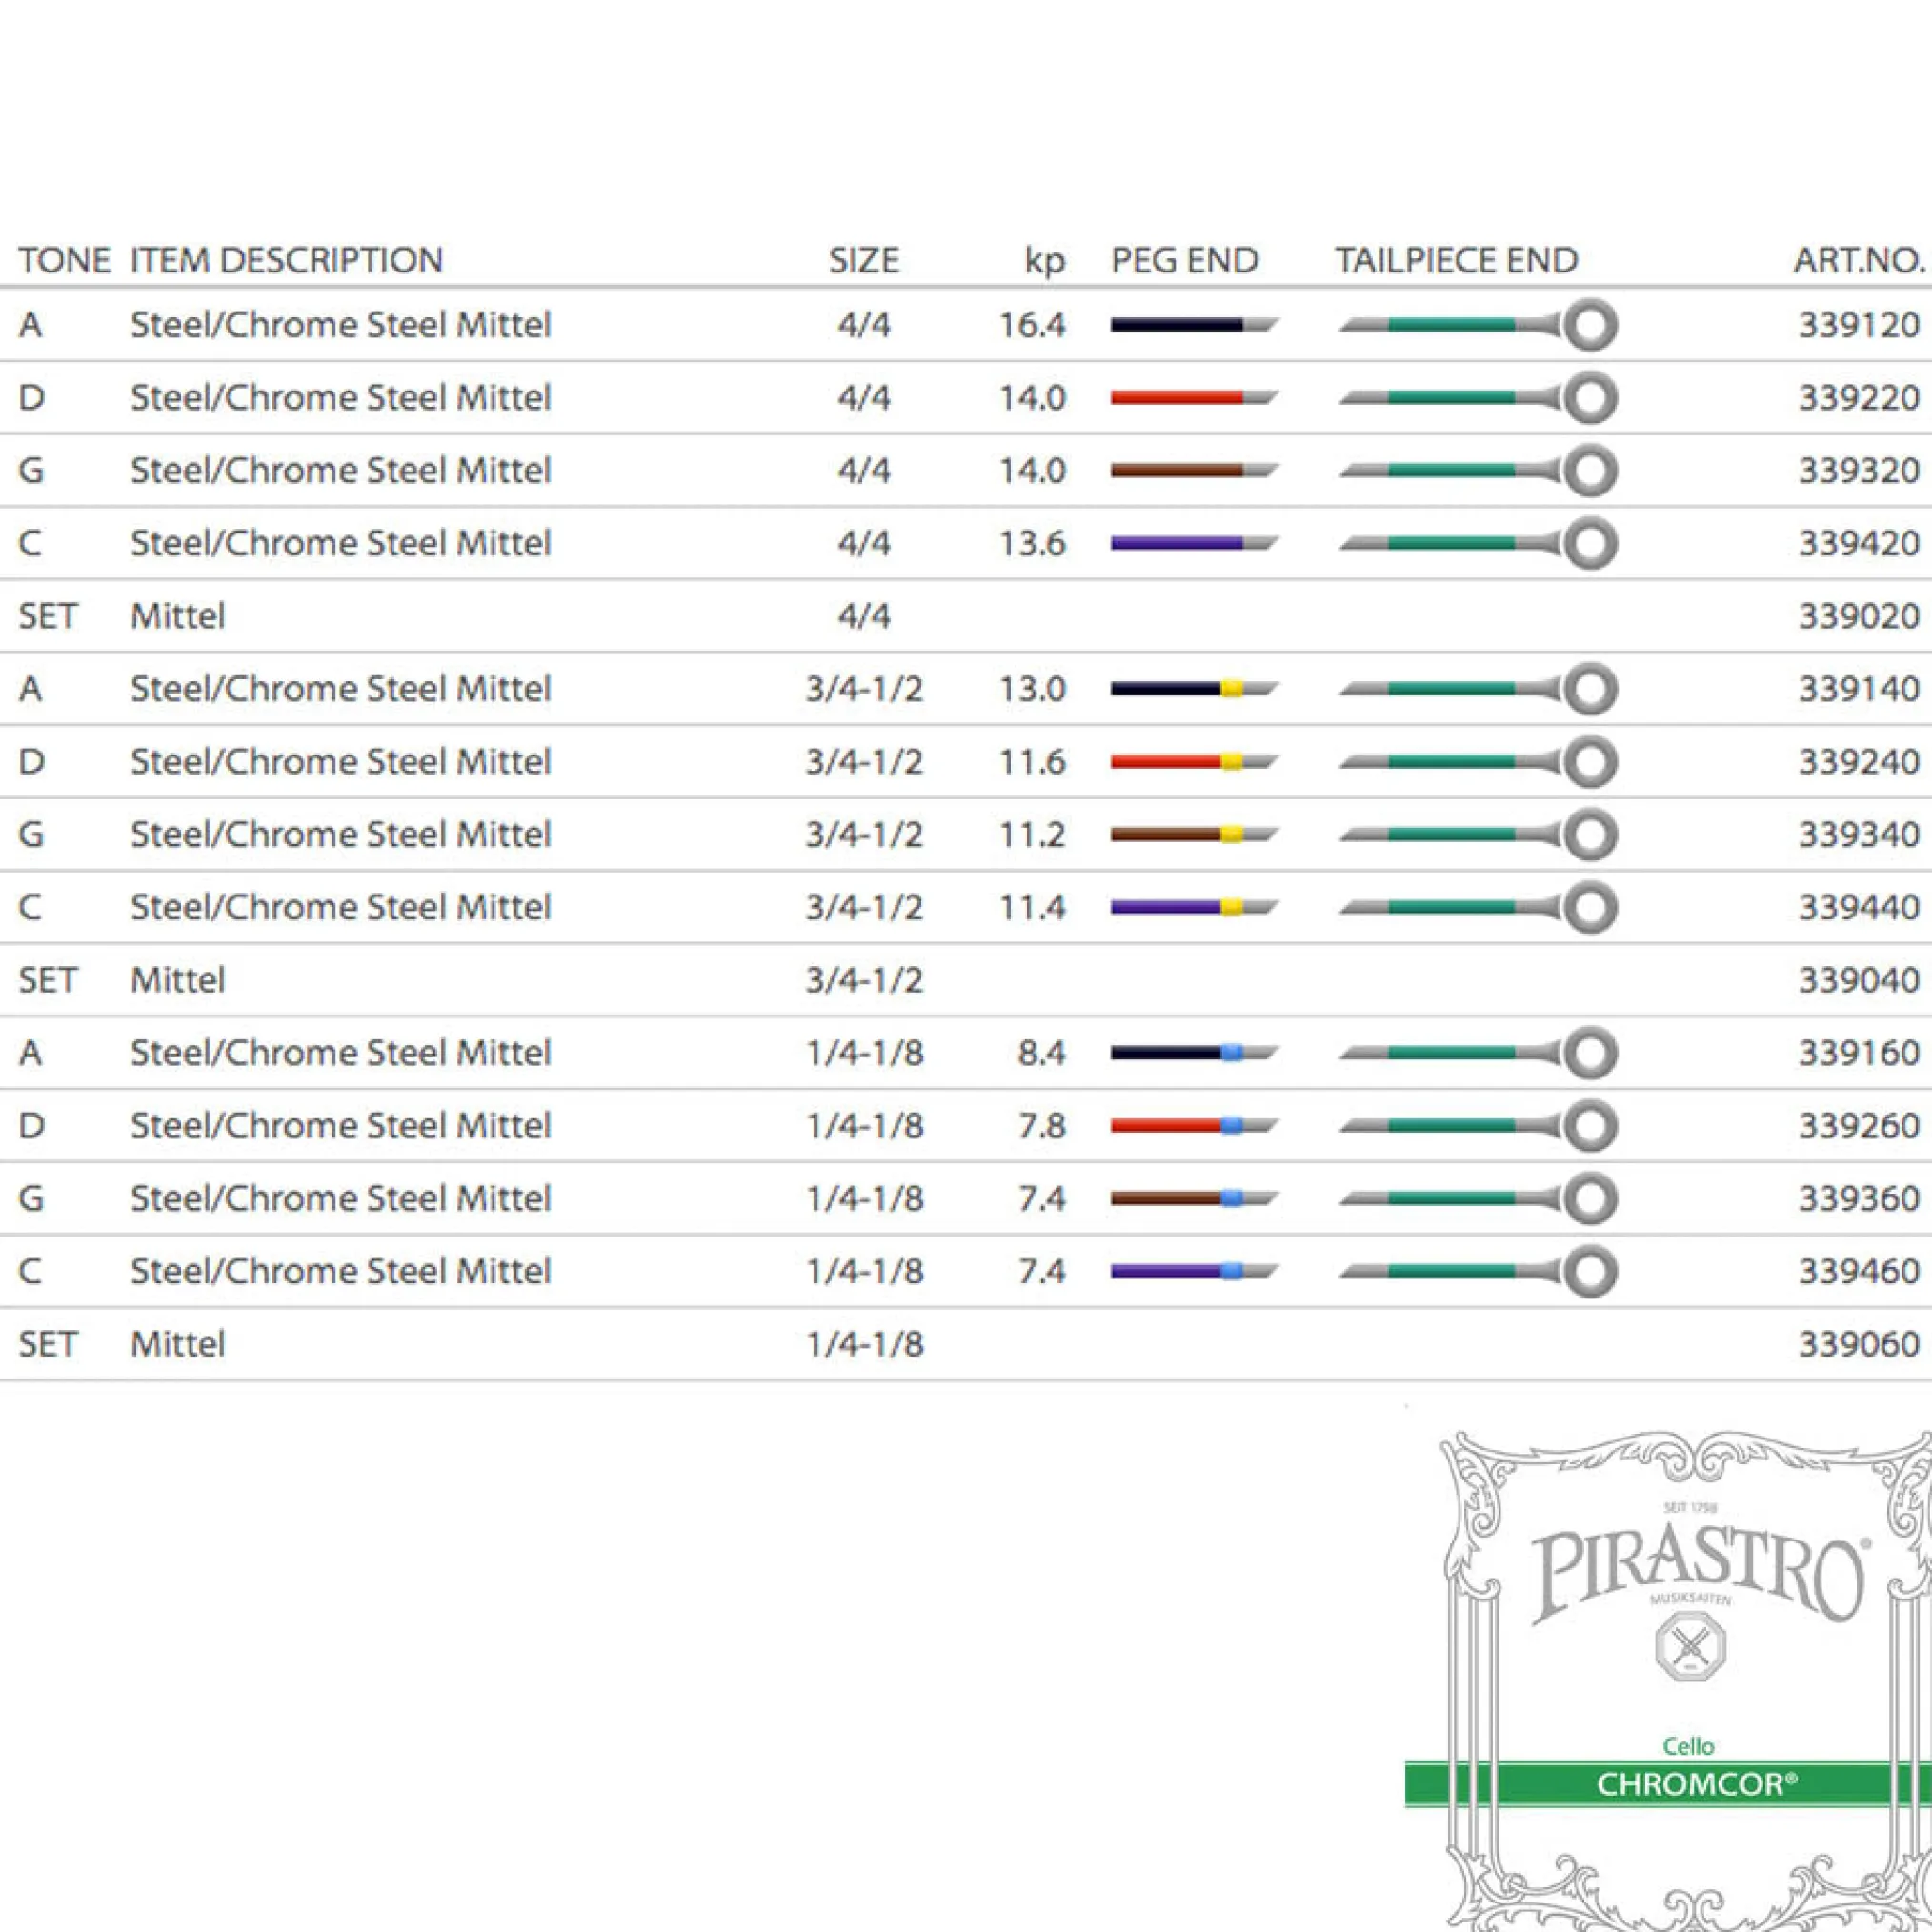Click the black-yellow peg end for 339140
Screen dimensions: 1932x1932
(x=1193, y=689)
